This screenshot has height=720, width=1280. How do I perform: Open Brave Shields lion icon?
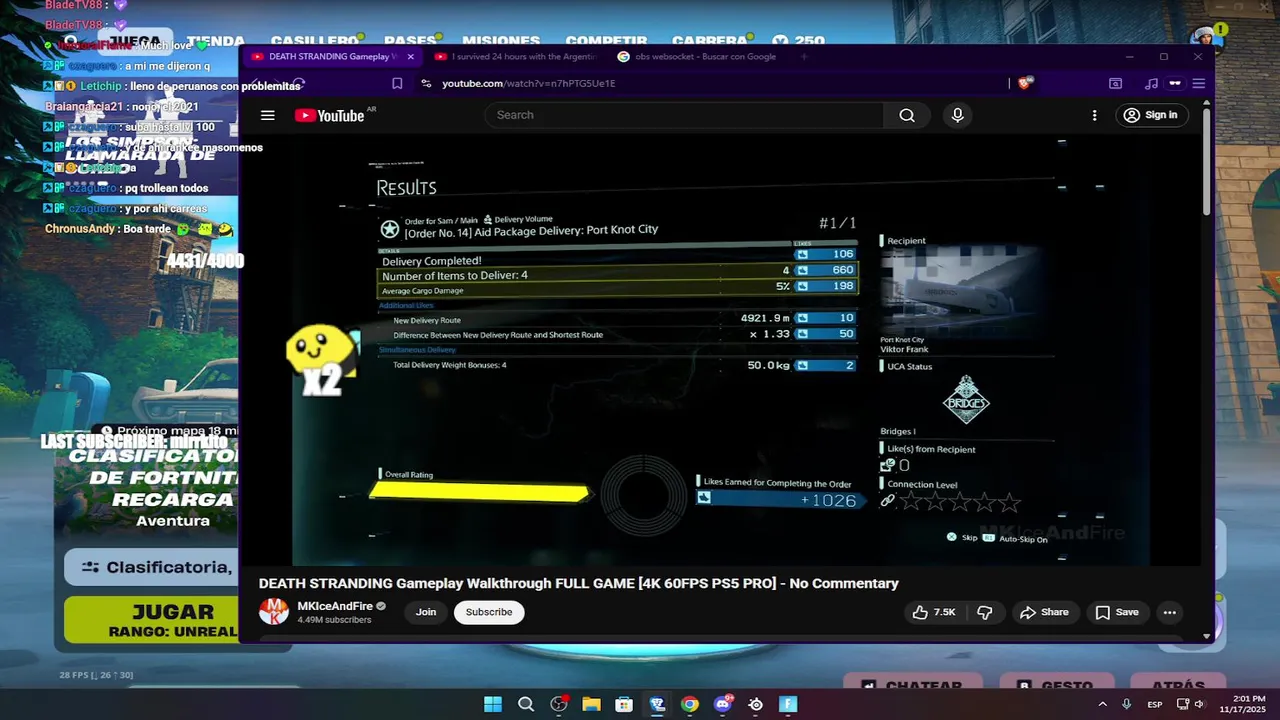(x=1024, y=83)
